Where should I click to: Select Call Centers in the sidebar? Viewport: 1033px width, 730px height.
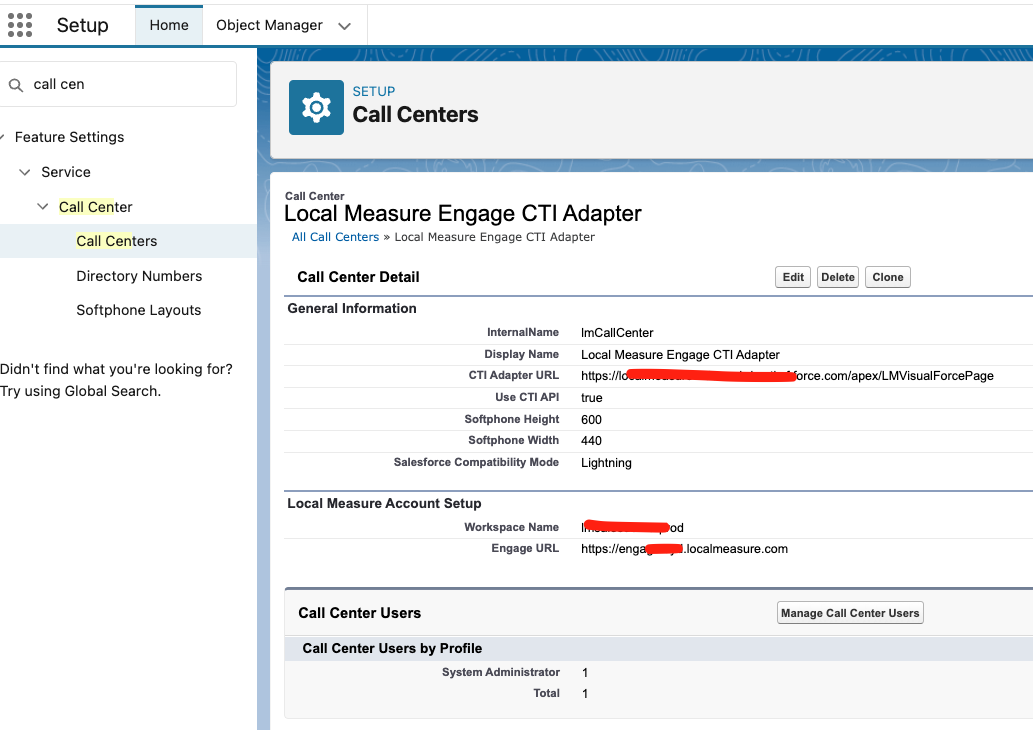point(117,241)
